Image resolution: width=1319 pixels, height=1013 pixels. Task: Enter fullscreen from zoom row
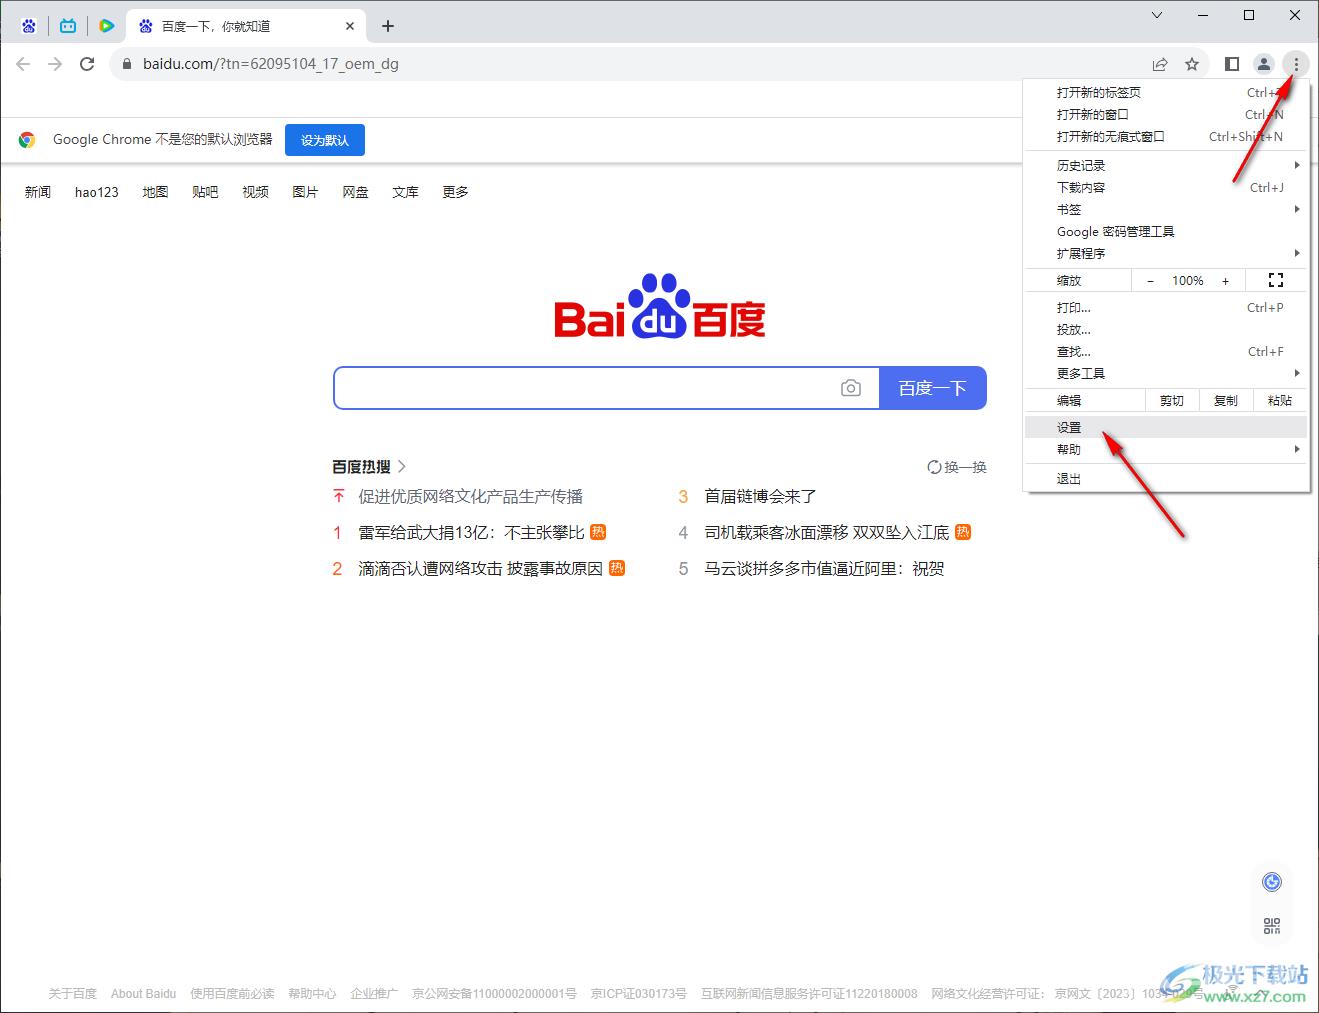(1276, 281)
